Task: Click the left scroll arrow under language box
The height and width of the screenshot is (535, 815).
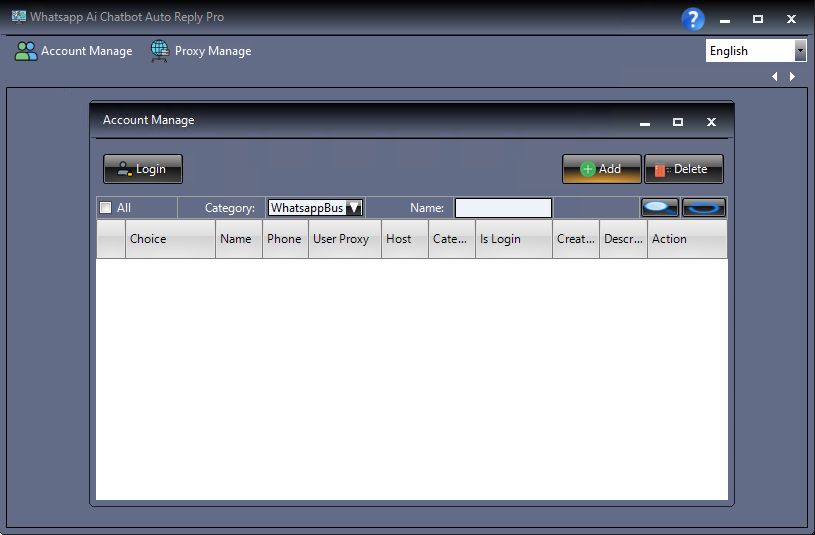Action: click(774, 76)
